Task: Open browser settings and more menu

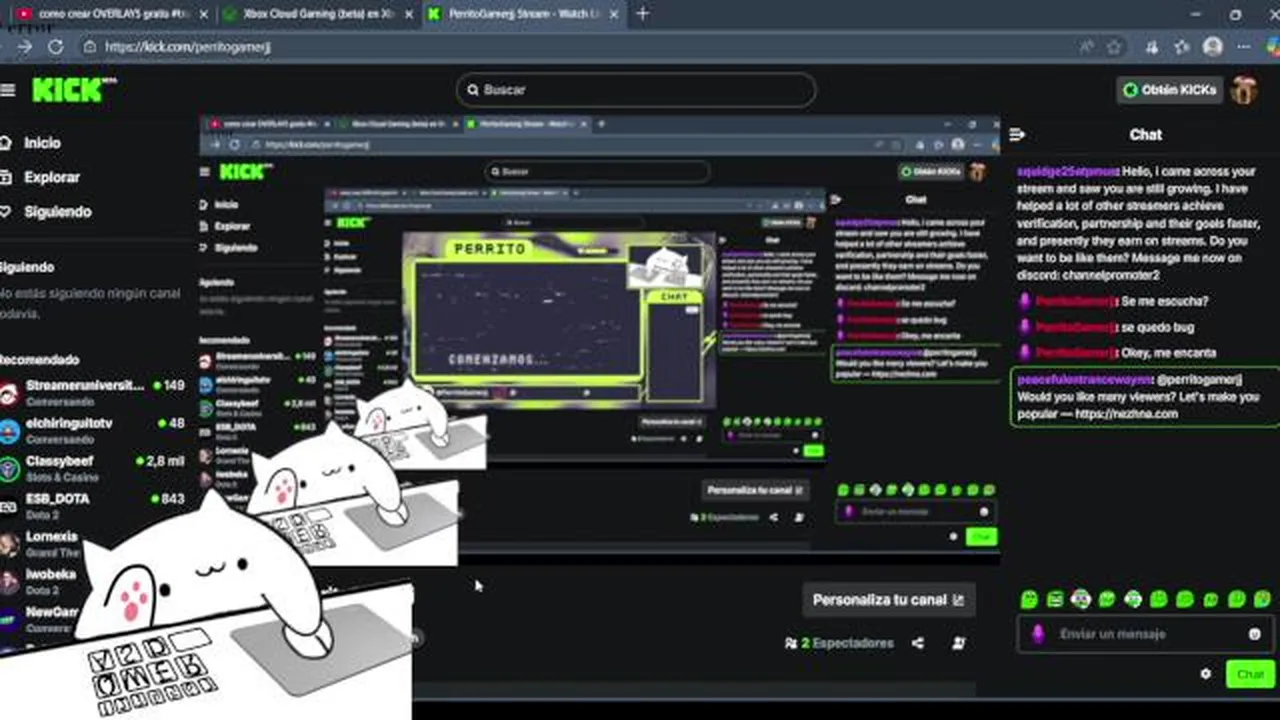Action: click(1245, 47)
